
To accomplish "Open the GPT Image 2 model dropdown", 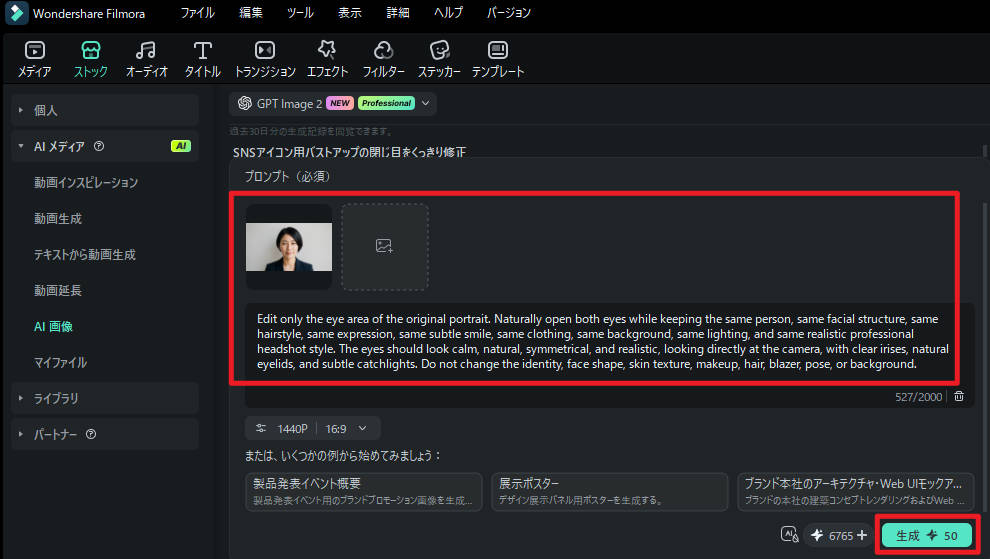I will pos(333,103).
